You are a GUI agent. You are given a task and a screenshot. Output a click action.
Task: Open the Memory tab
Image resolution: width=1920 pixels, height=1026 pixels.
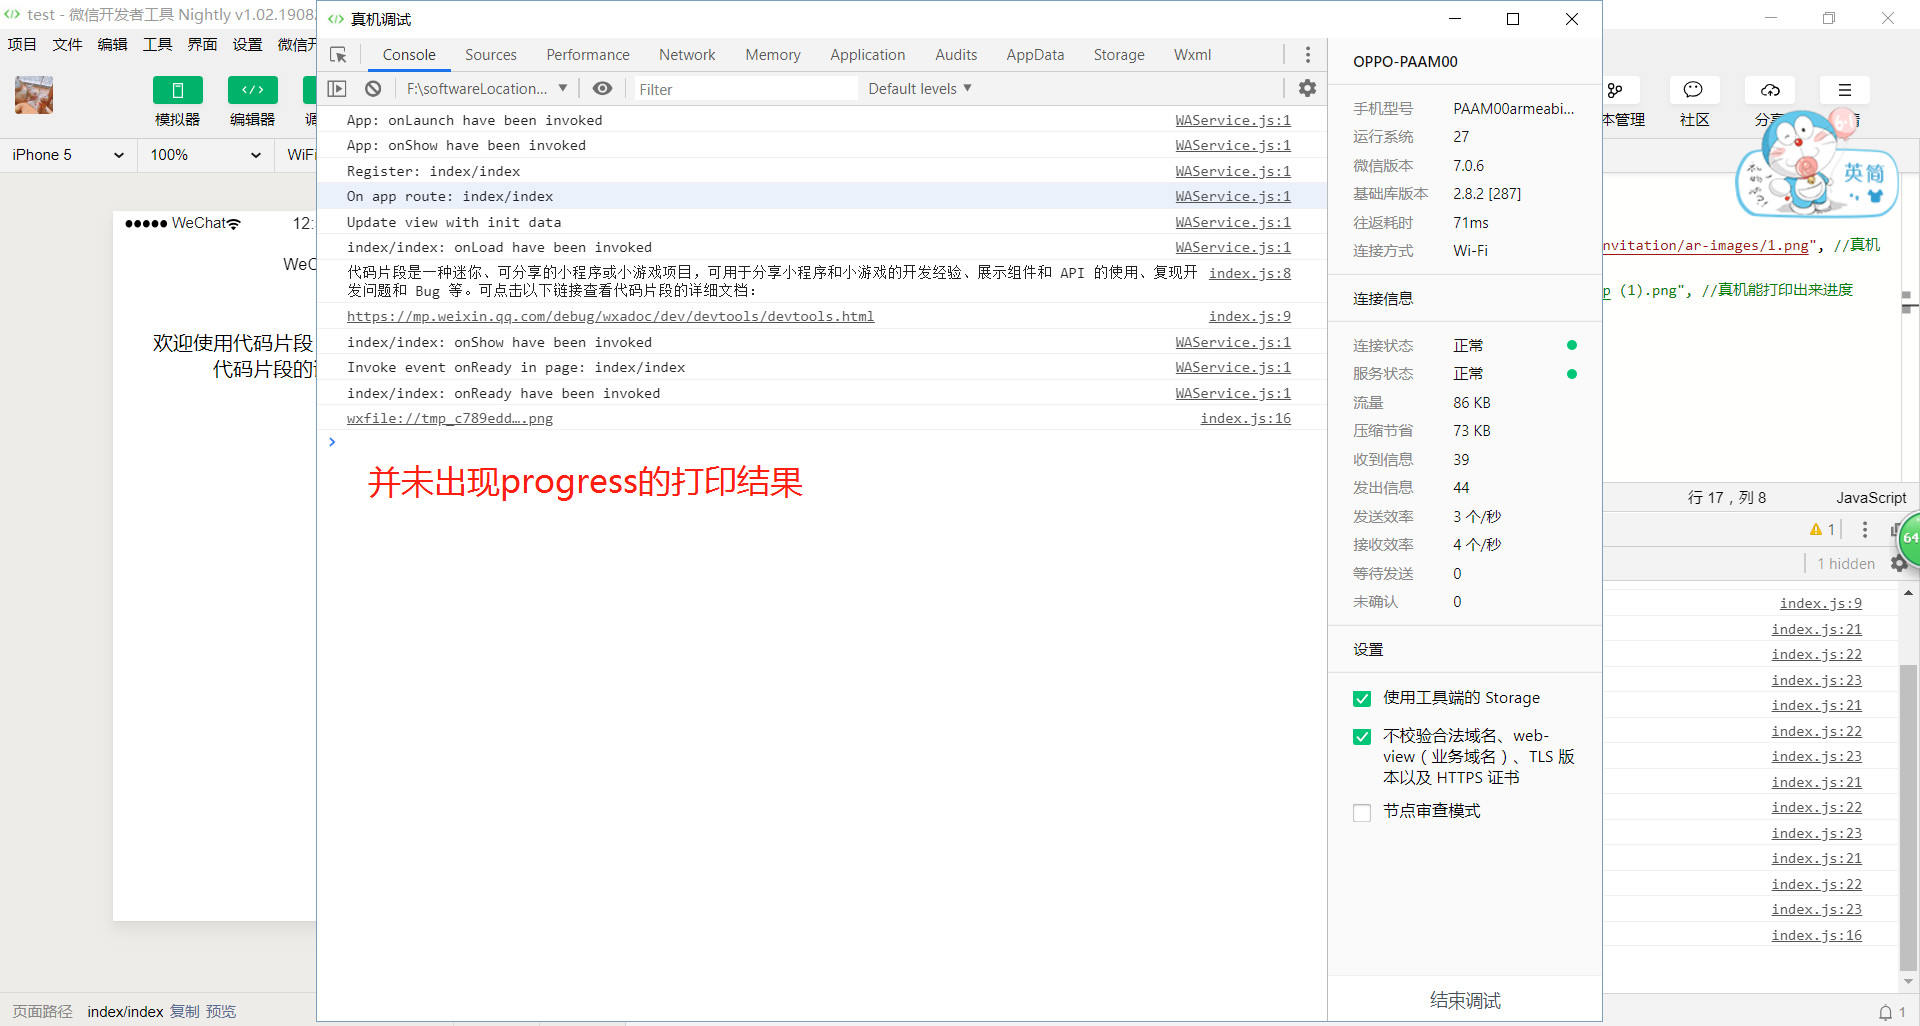[x=773, y=55]
